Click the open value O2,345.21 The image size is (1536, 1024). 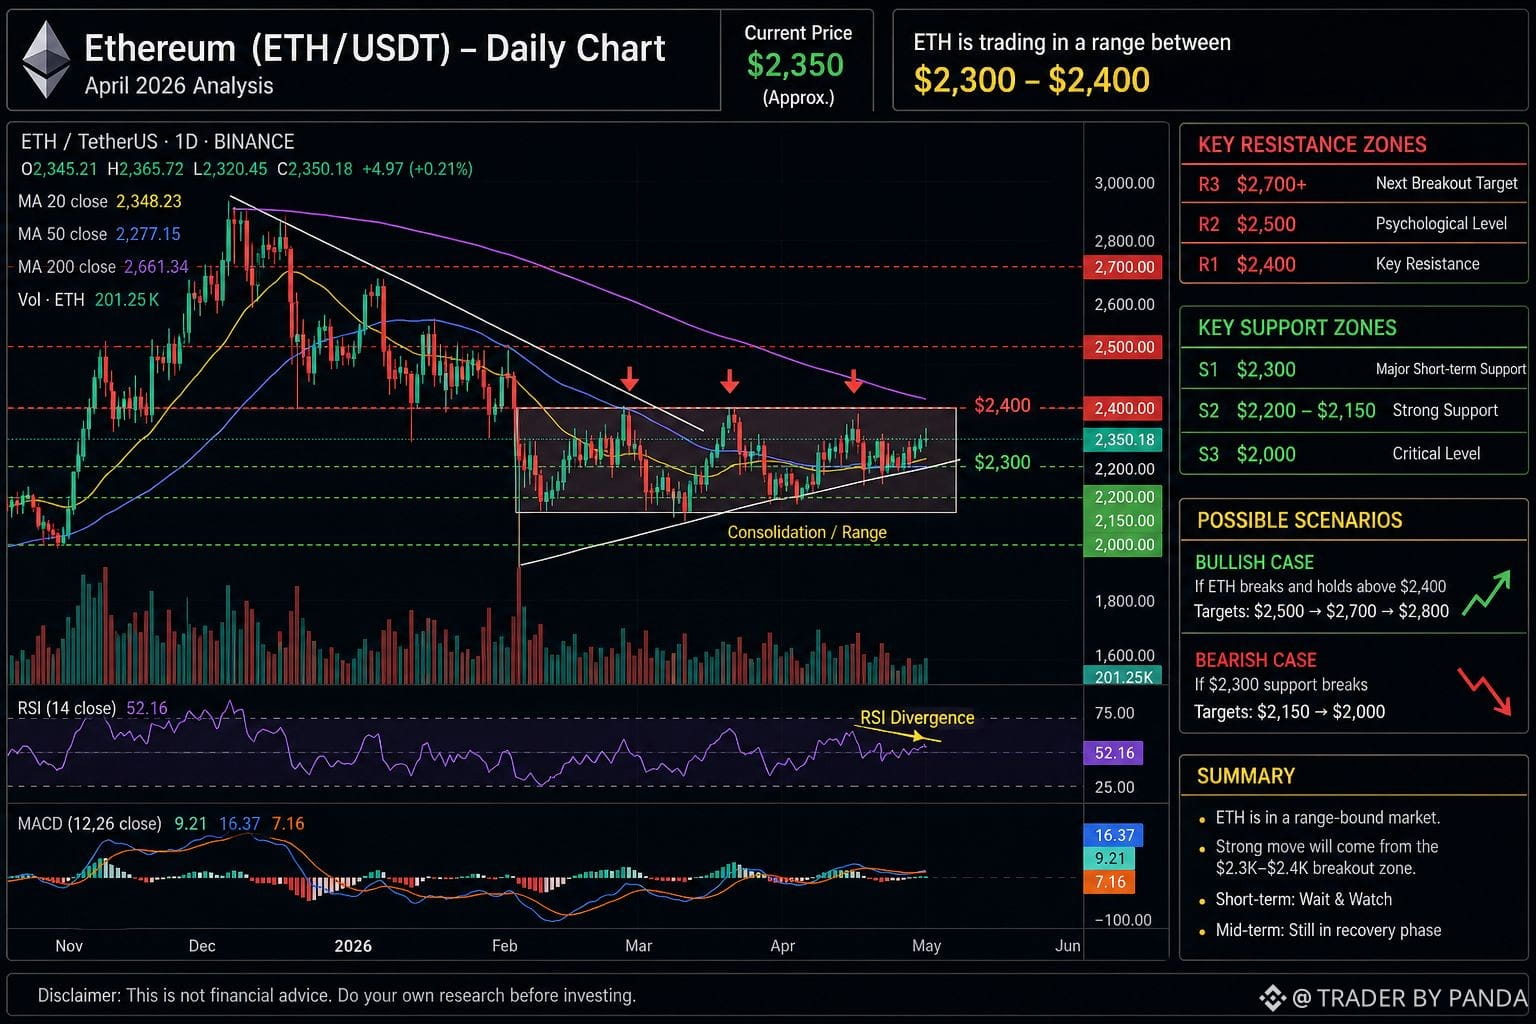click(59, 169)
